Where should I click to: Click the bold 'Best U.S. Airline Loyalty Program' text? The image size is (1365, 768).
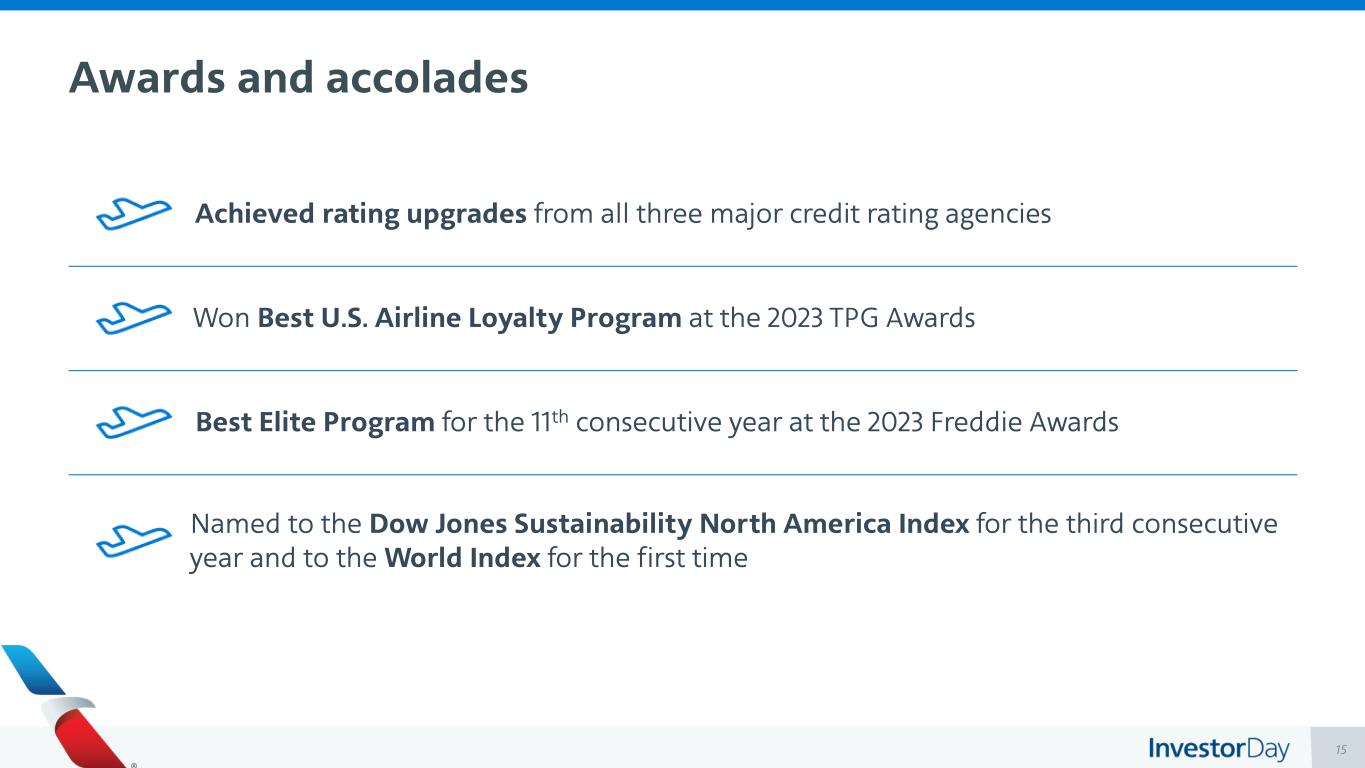point(469,318)
